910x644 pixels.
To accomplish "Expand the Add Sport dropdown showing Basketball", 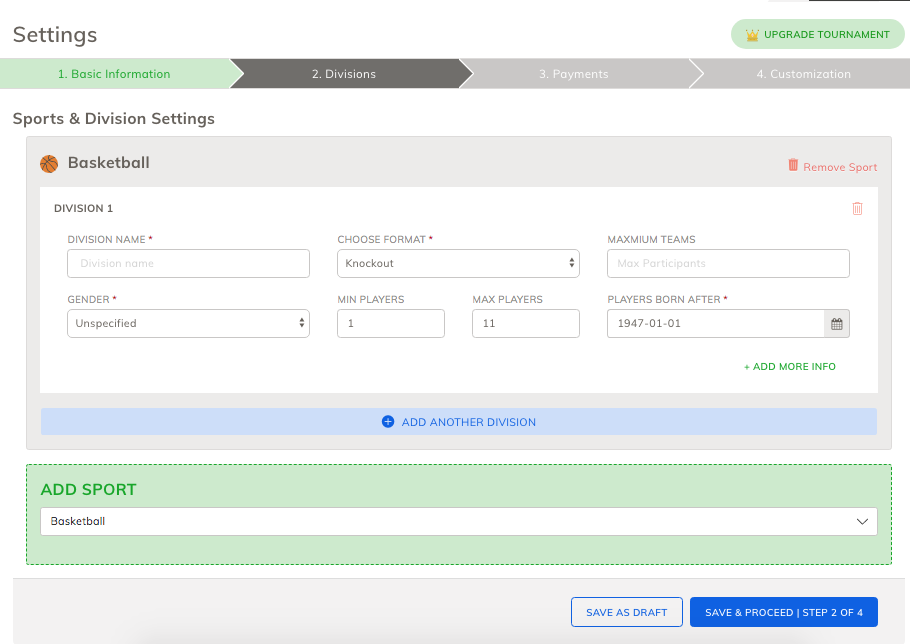I will [x=458, y=522].
